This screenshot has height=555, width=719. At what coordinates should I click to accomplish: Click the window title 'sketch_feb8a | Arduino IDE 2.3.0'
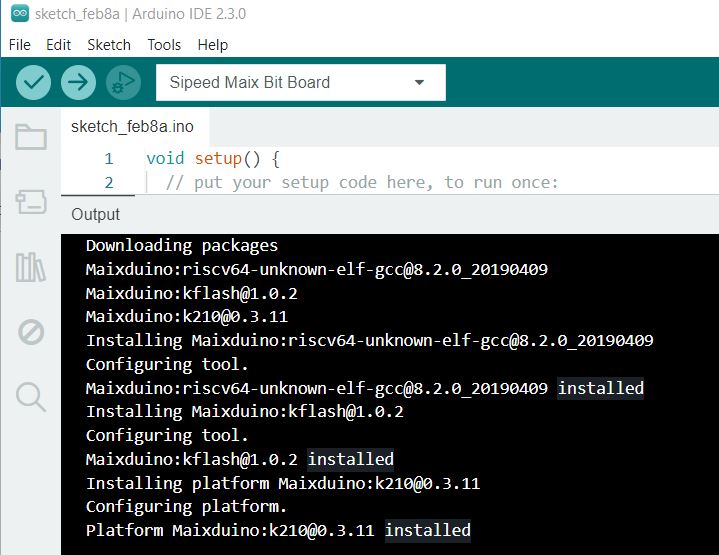coord(140,14)
